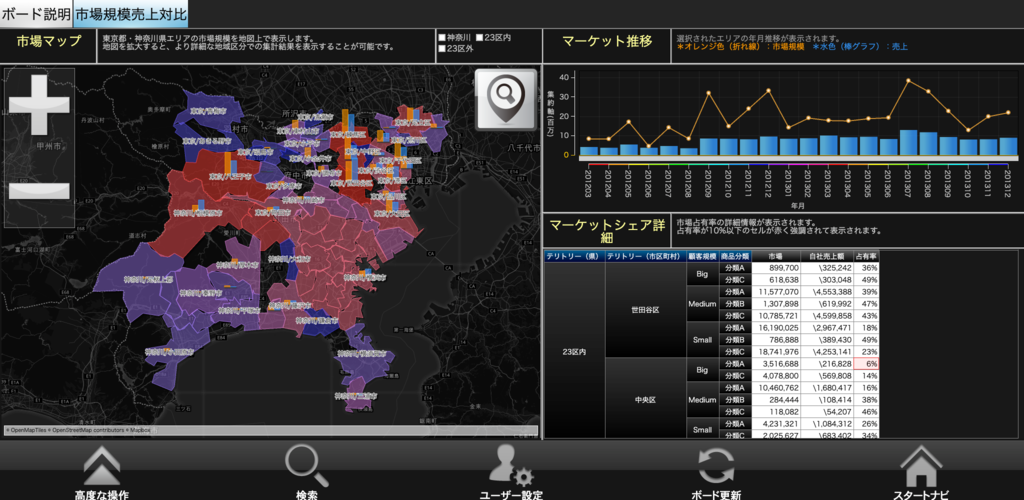Click the market value 899,700 cell
1024x500 pixels.
(776, 268)
